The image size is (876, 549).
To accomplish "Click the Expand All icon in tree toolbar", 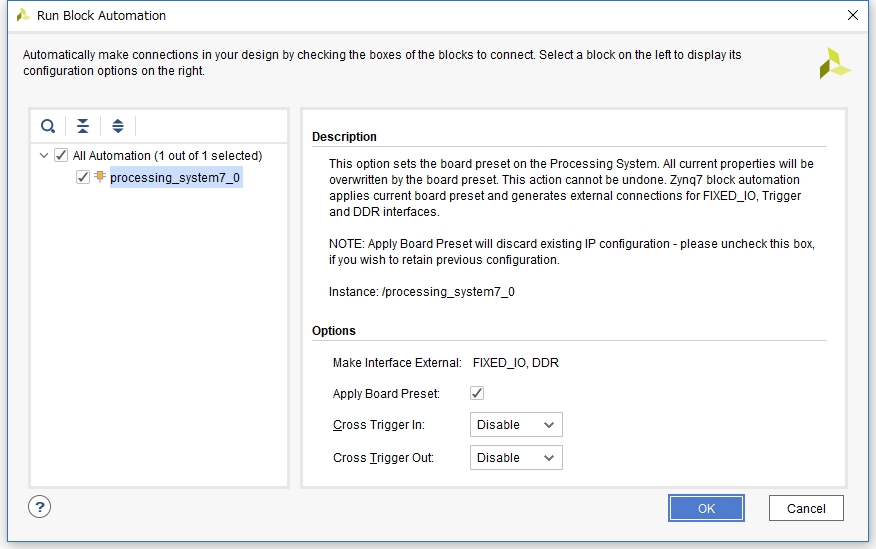I will point(118,126).
